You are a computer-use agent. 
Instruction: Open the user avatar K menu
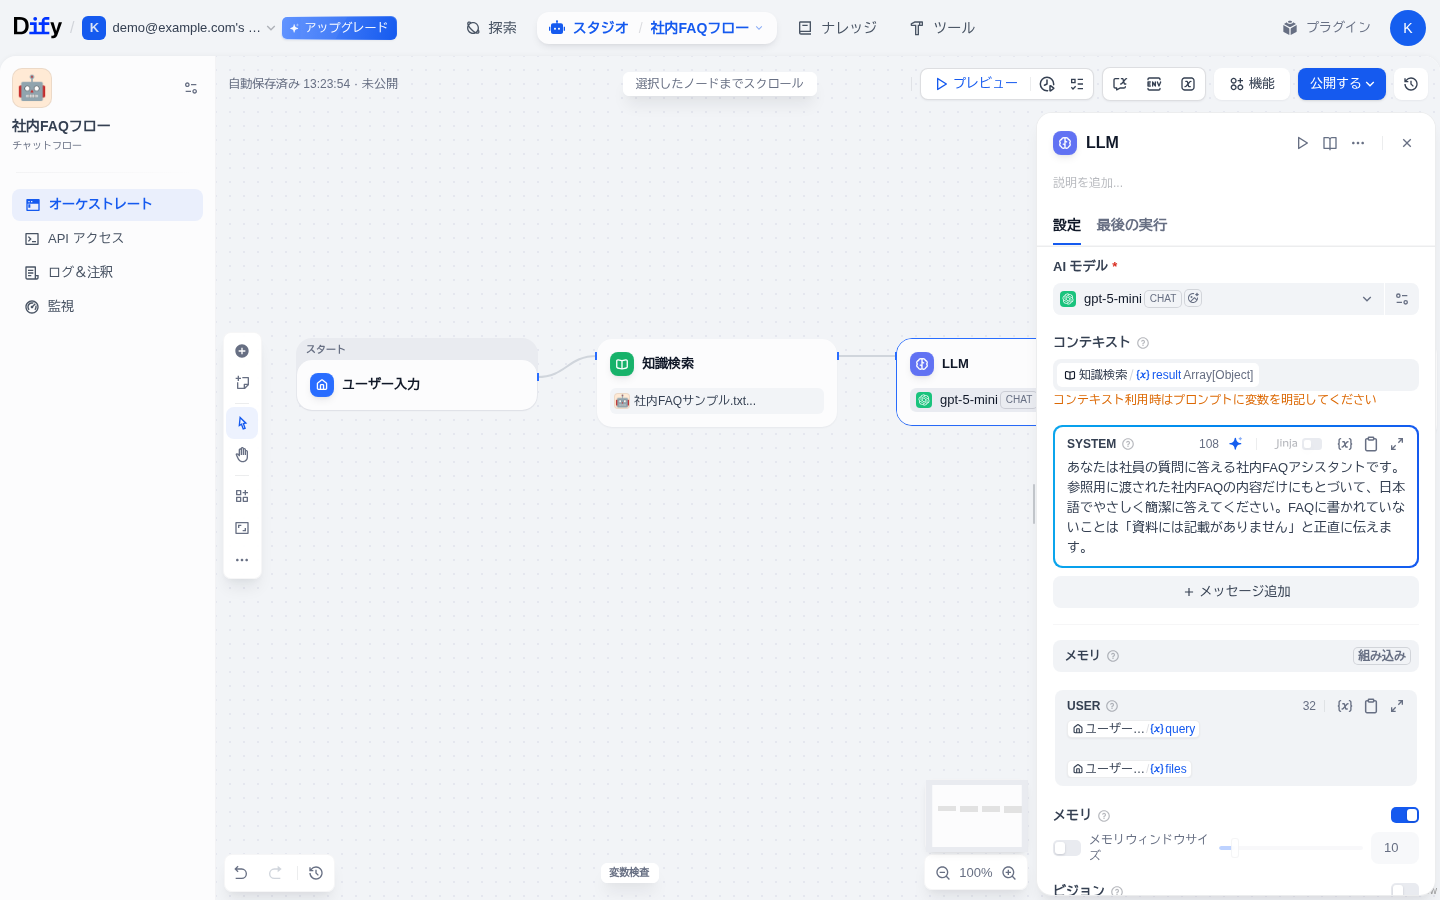tap(1407, 28)
